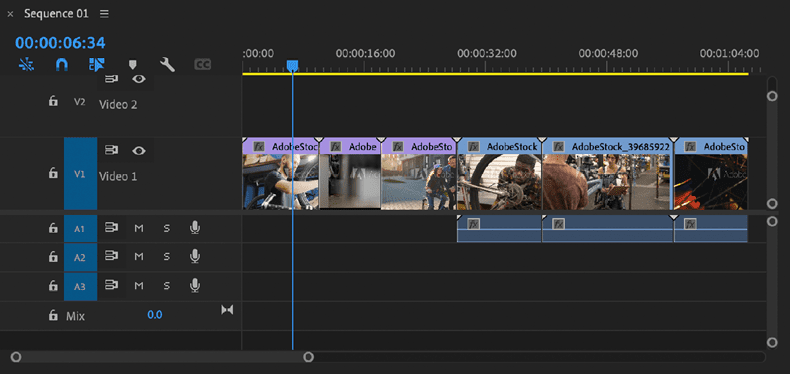Click the closed captions CC icon

tap(203, 65)
